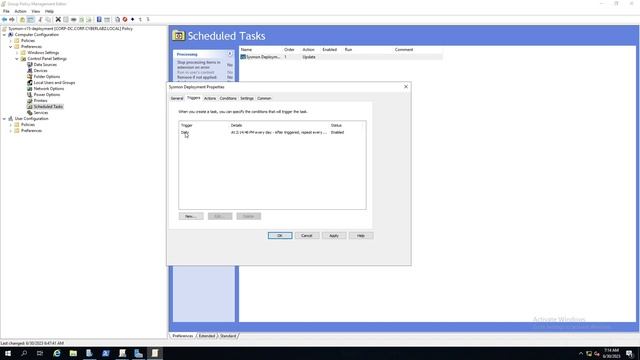Switch to the General tab
The width and height of the screenshot is (640, 360).
coord(177,98)
